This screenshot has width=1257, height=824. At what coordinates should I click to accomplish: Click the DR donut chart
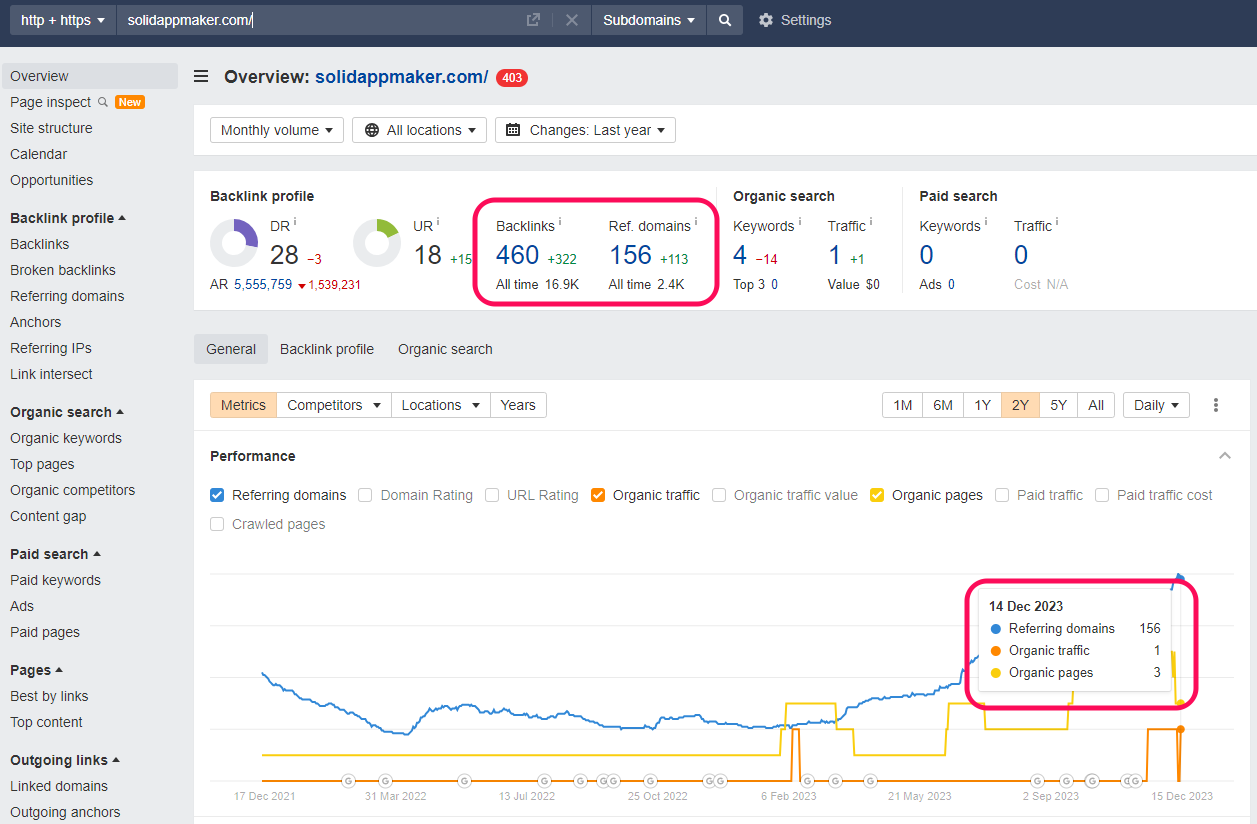click(x=235, y=243)
